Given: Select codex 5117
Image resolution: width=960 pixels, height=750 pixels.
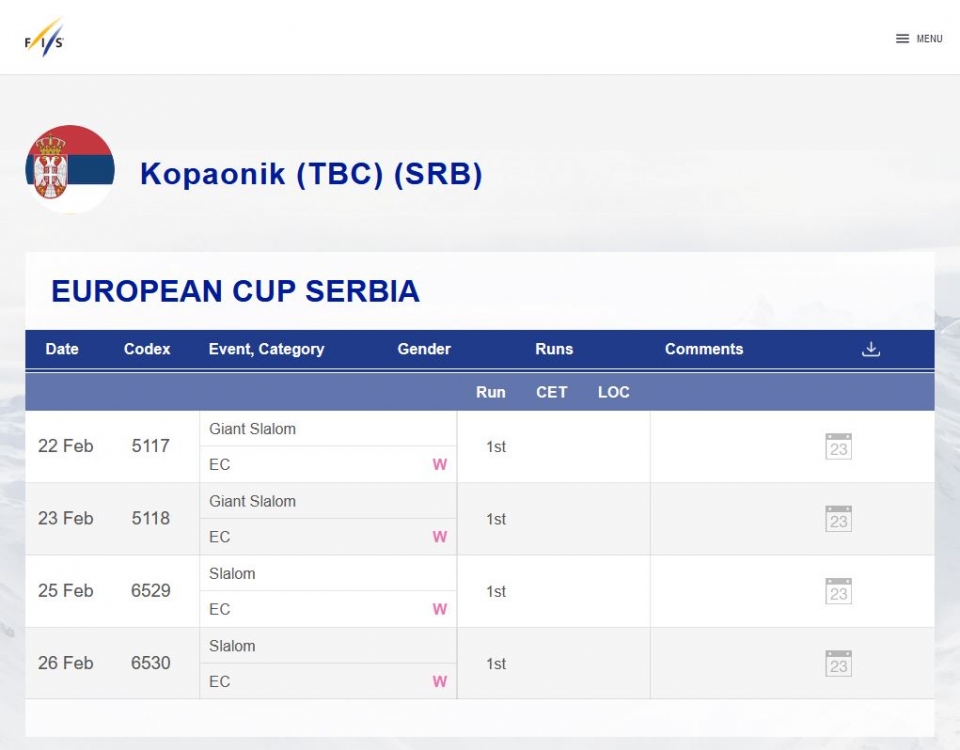Looking at the screenshot, I should [151, 446].
